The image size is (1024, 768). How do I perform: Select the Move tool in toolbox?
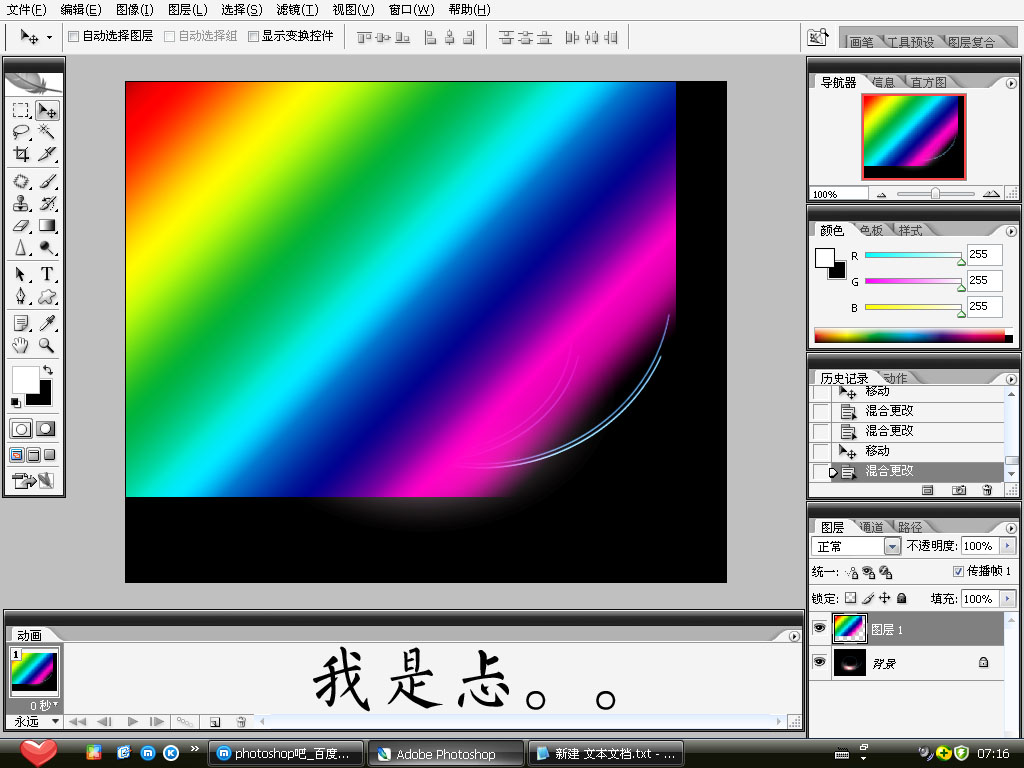[x=46, y=110]
